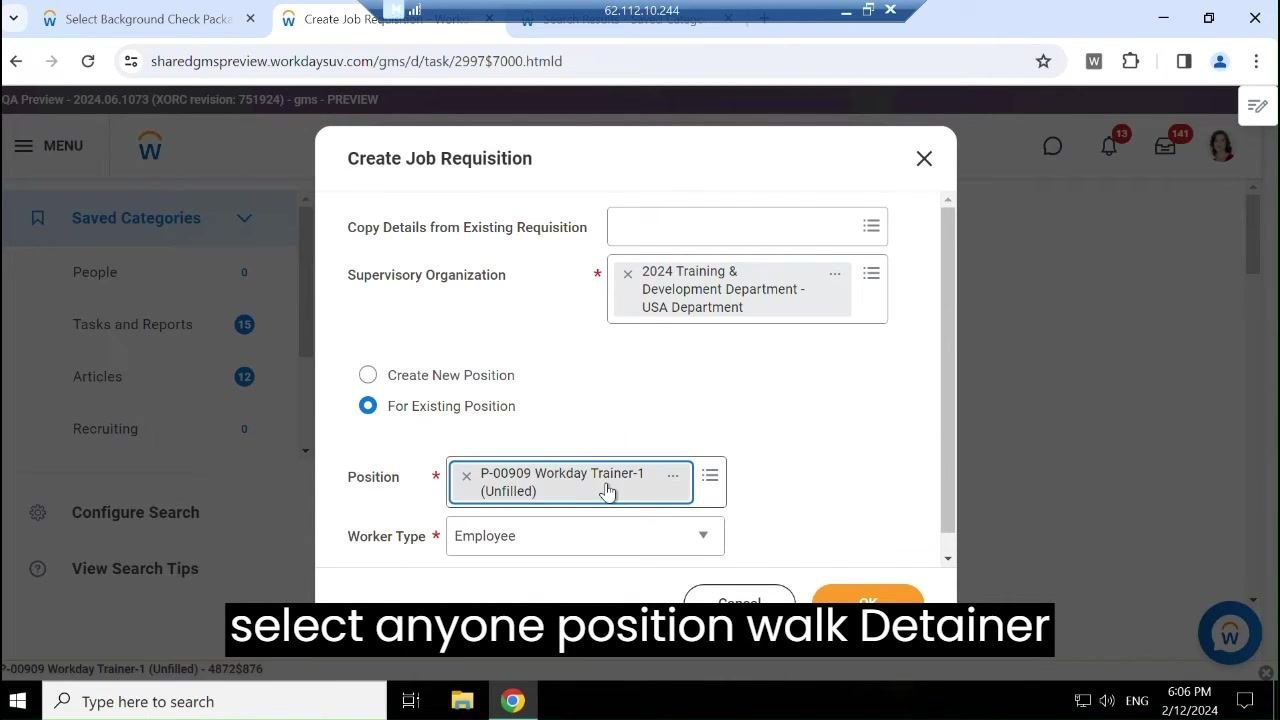
Task: Open the tab search dropdown arrow
Action: tap(13, 18)
